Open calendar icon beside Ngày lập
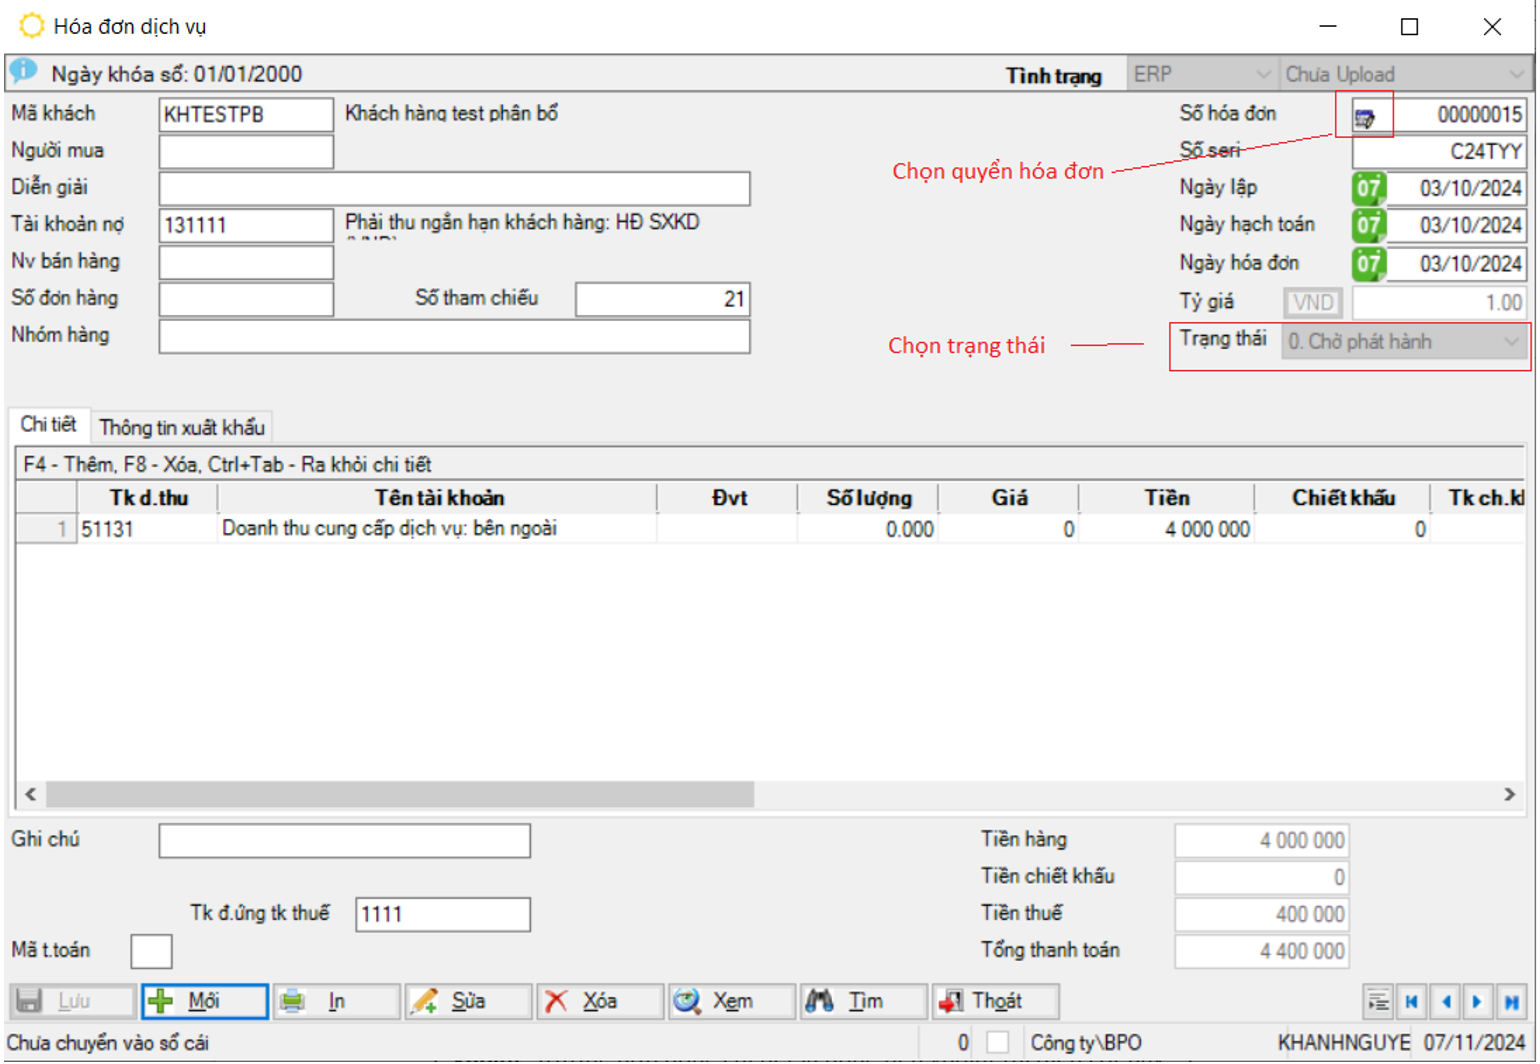The width and height of the screenshot is (1540, 1064). coord(1368,188)
